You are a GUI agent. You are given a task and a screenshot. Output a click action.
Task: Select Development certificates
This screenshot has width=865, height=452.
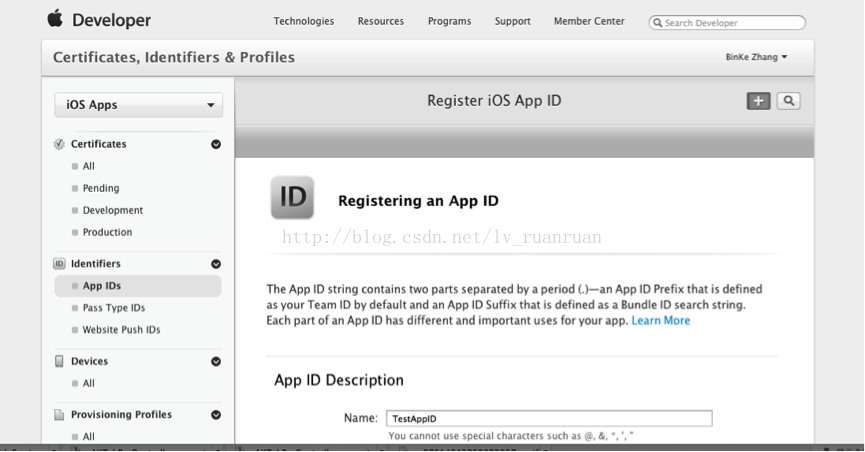pos(113,210)
